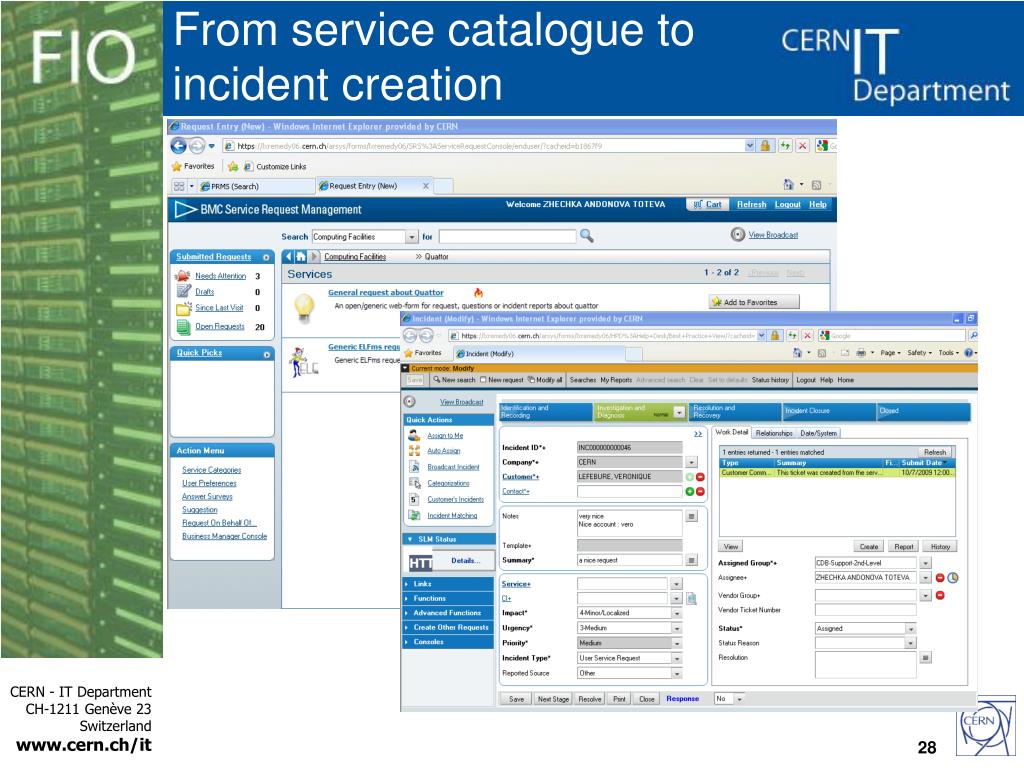The width and height of the screenshot is (1024, 768).
Task: Tick the New request checkbox in Incident toolbar
Action: [483, 379]
